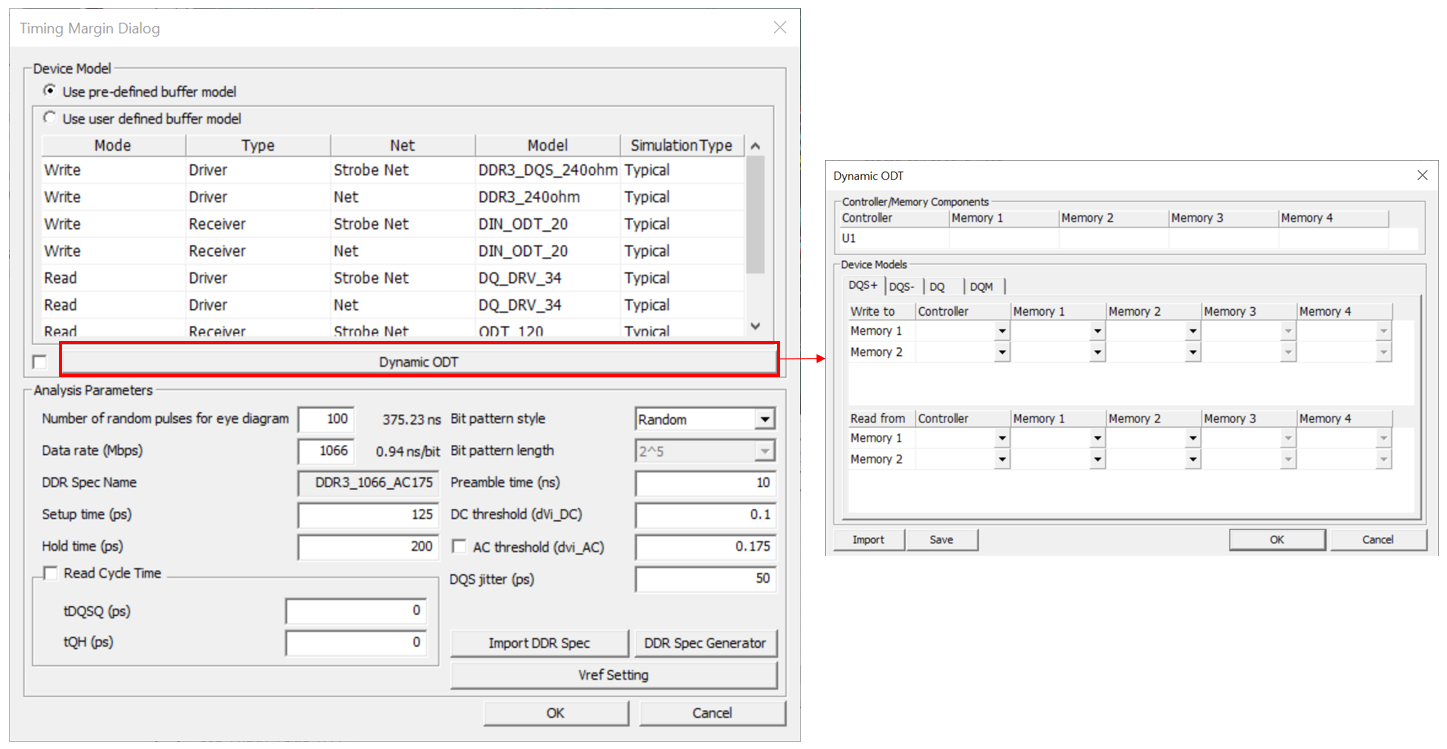Select Use user defined buffer model option
The image size is (1447, 749).
(50, 118)
